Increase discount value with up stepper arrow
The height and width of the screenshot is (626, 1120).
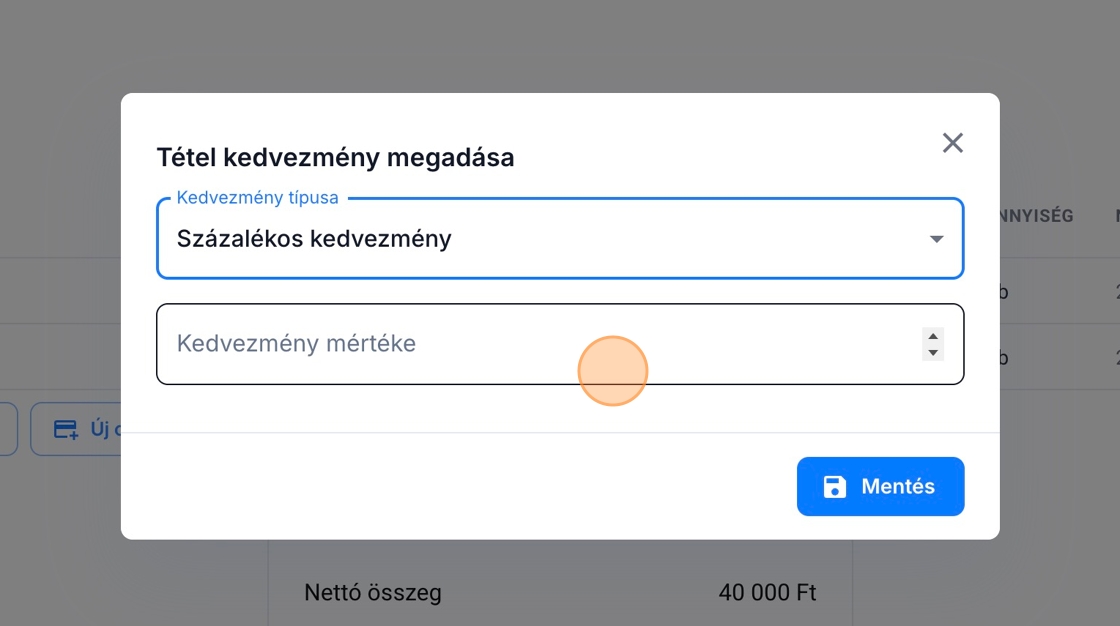[933, 336]
